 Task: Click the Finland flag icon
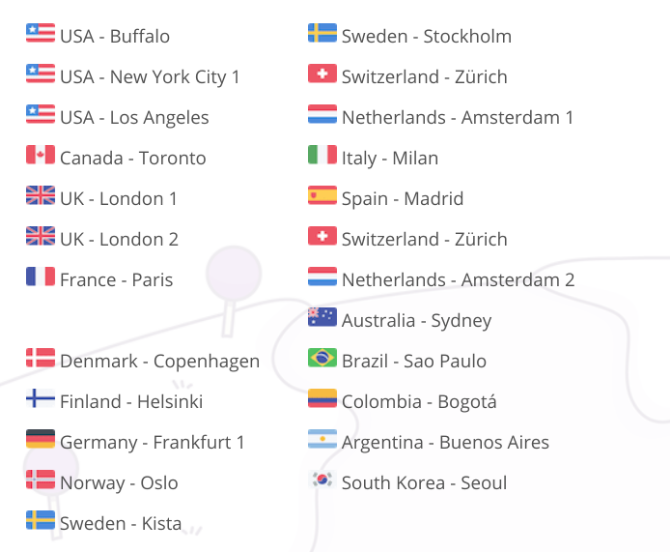(x=40, y=400)
